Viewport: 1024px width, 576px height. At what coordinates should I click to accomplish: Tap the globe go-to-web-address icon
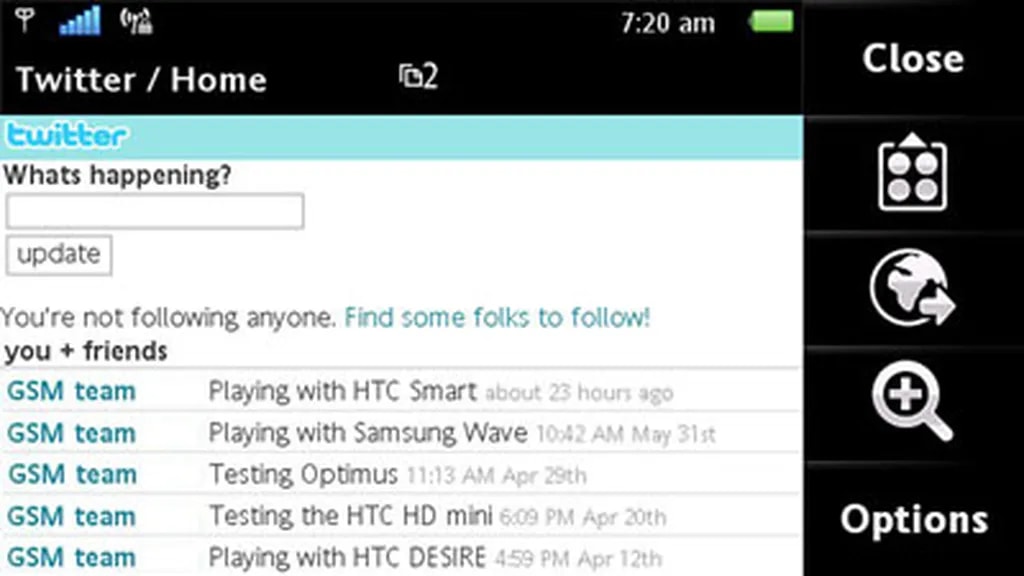[x=912, y=290]
